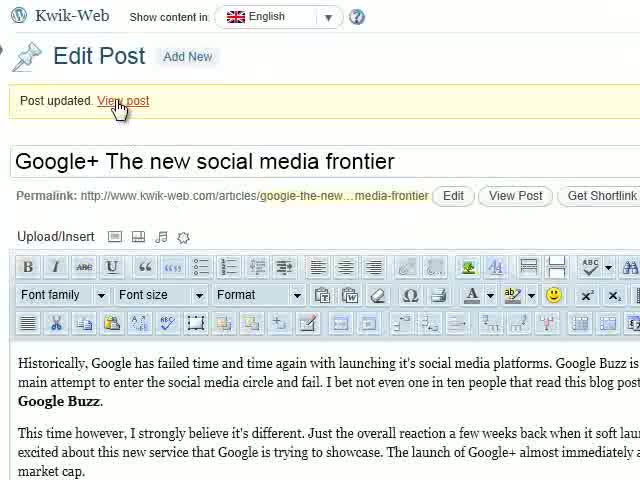Align text center
Viewport: 640px width, 480px height.
click(x=346, y=267)
